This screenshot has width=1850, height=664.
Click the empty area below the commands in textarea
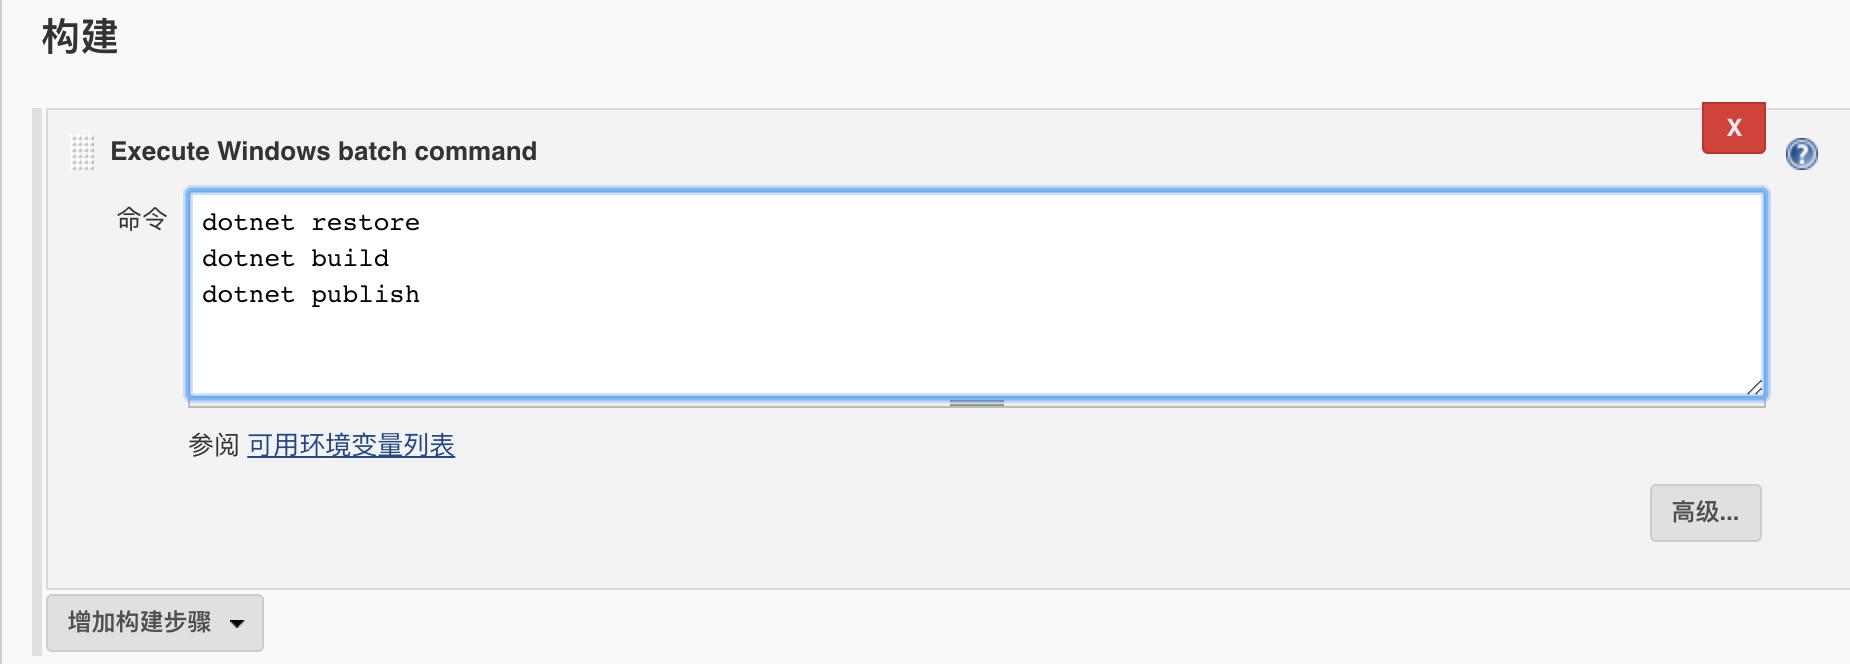tap(900, 350)
